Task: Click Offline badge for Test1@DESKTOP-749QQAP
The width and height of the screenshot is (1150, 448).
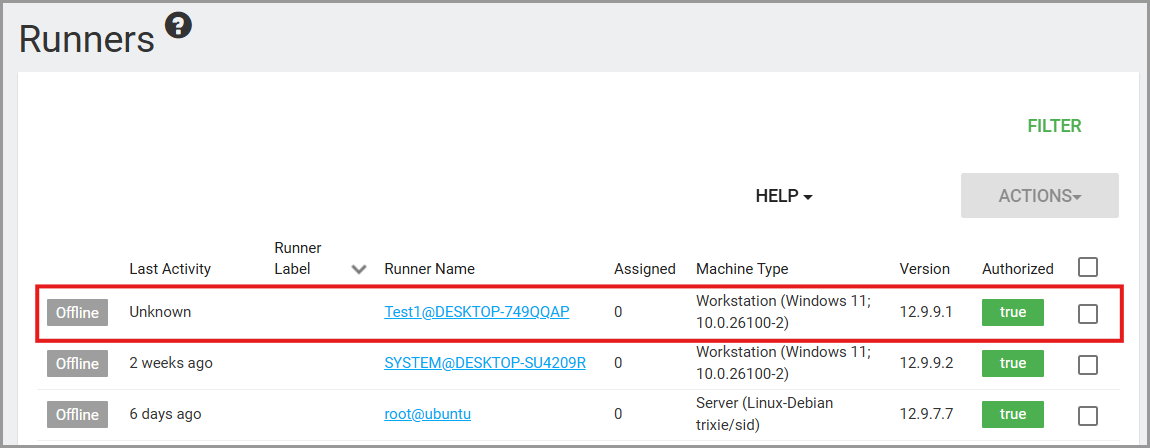Action: (x=78, y=312)
